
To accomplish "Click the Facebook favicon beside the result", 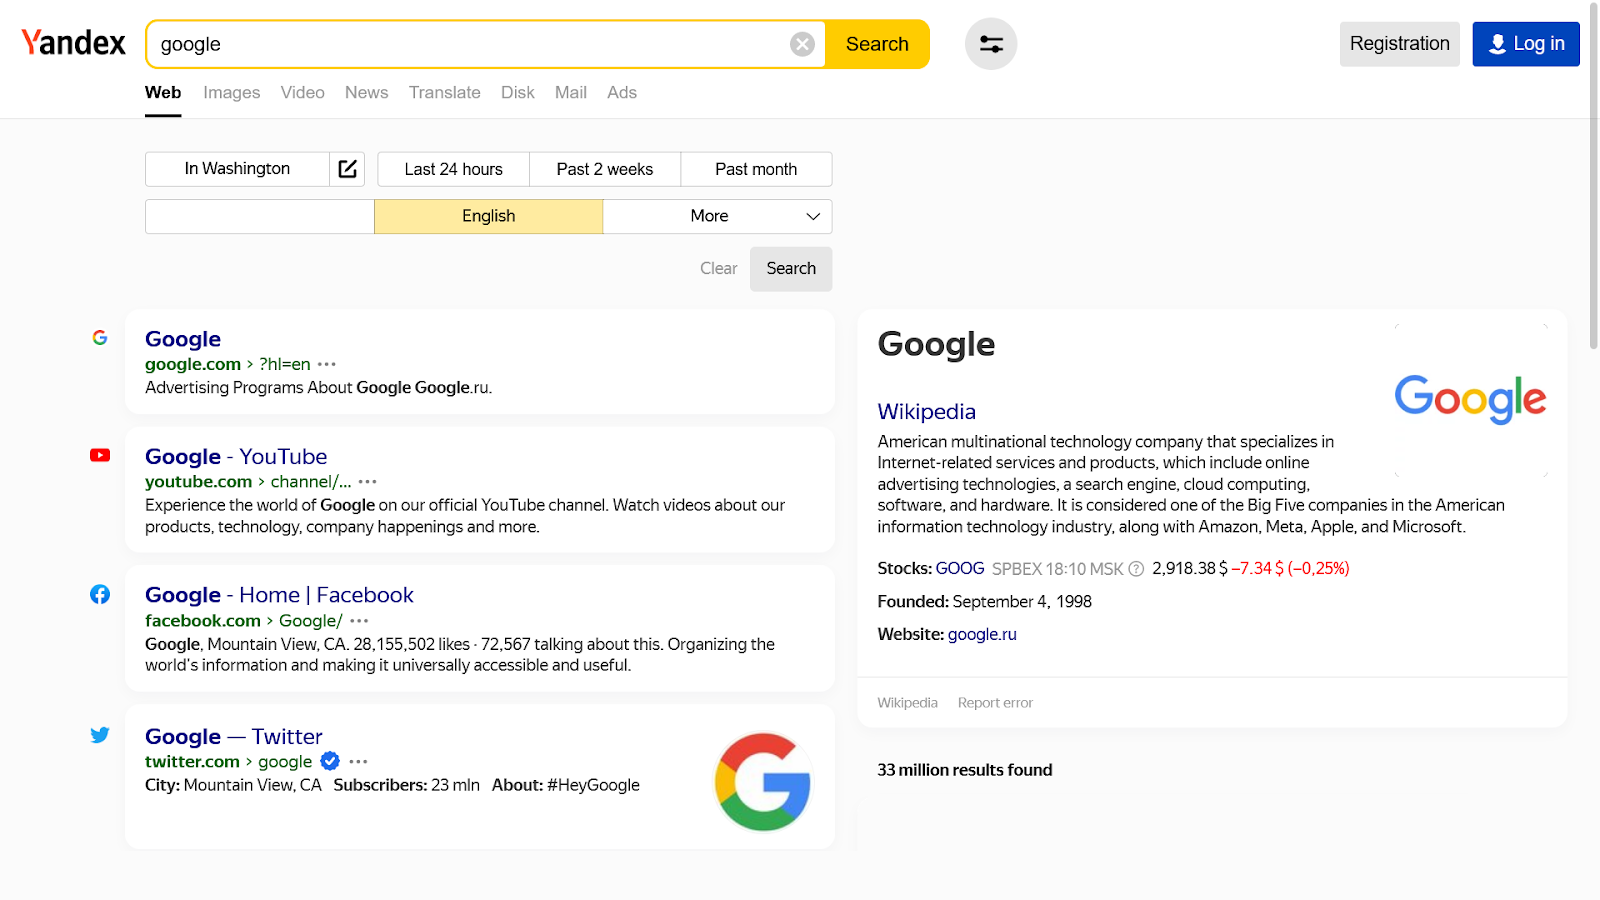I will click(100, 594).
